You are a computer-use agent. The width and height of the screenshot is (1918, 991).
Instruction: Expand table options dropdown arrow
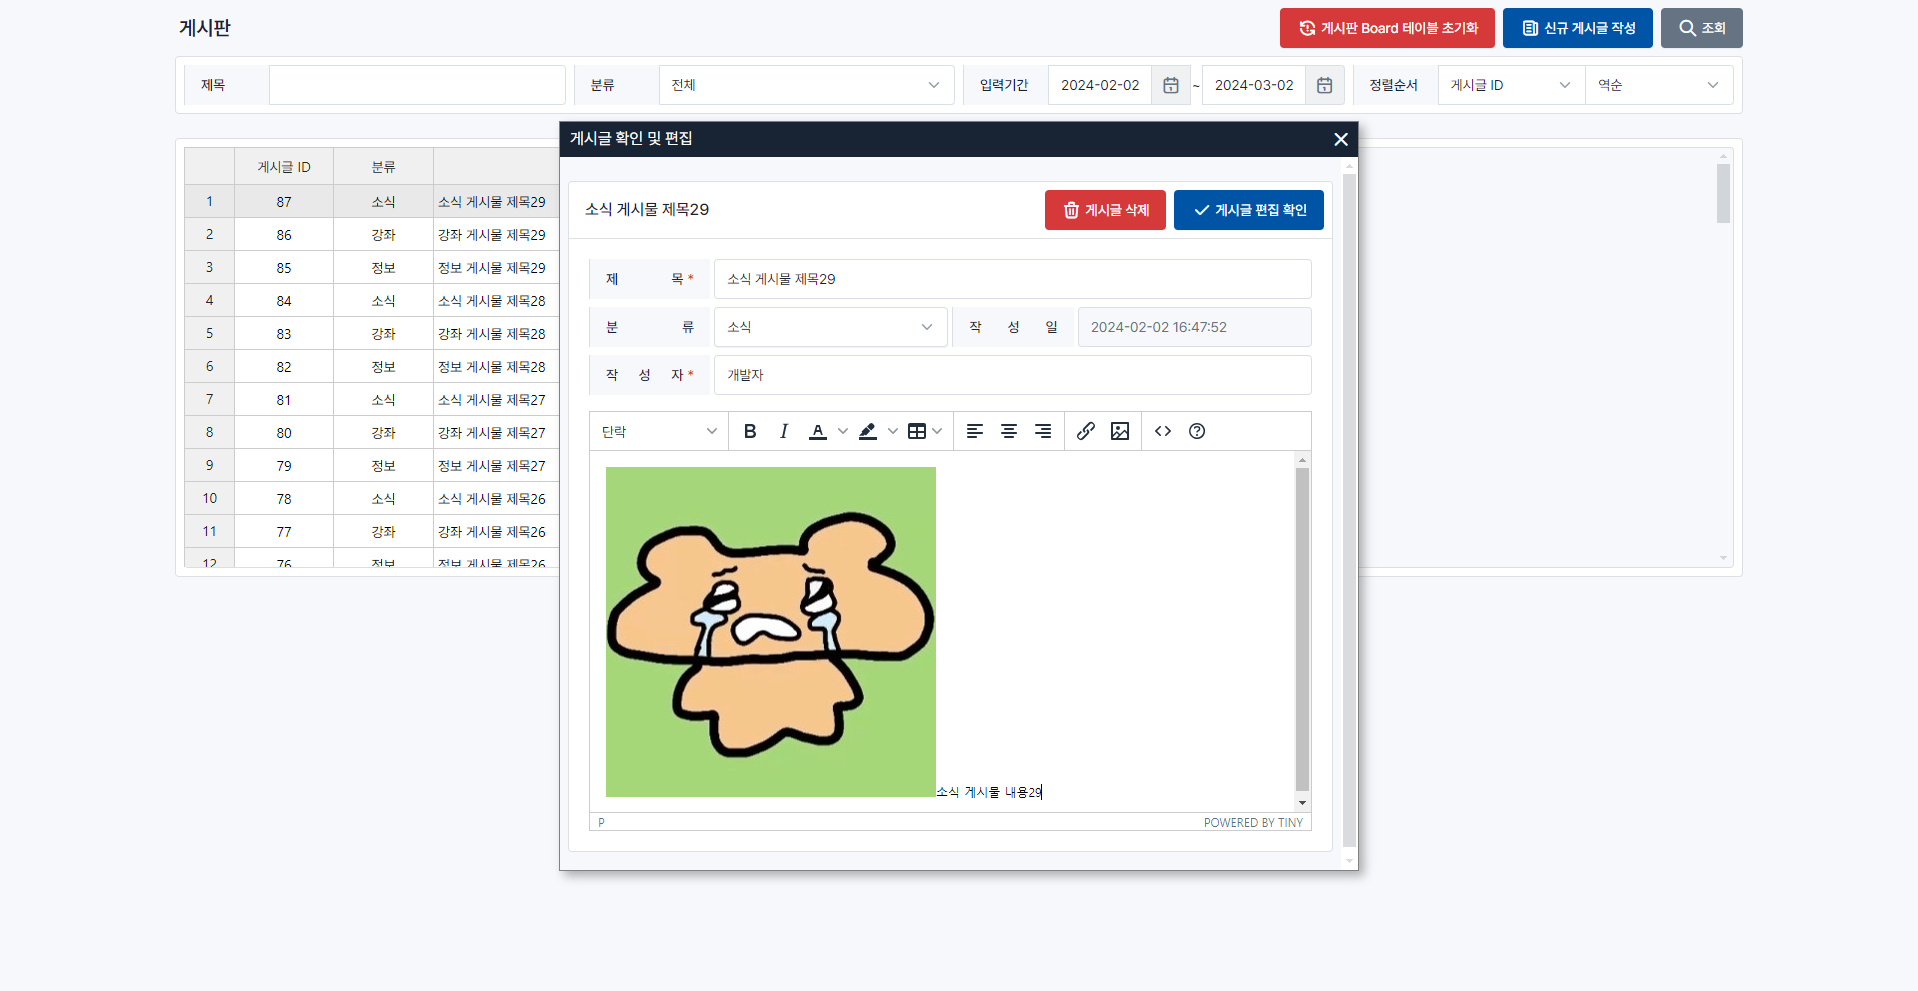[x=937, y=431]
